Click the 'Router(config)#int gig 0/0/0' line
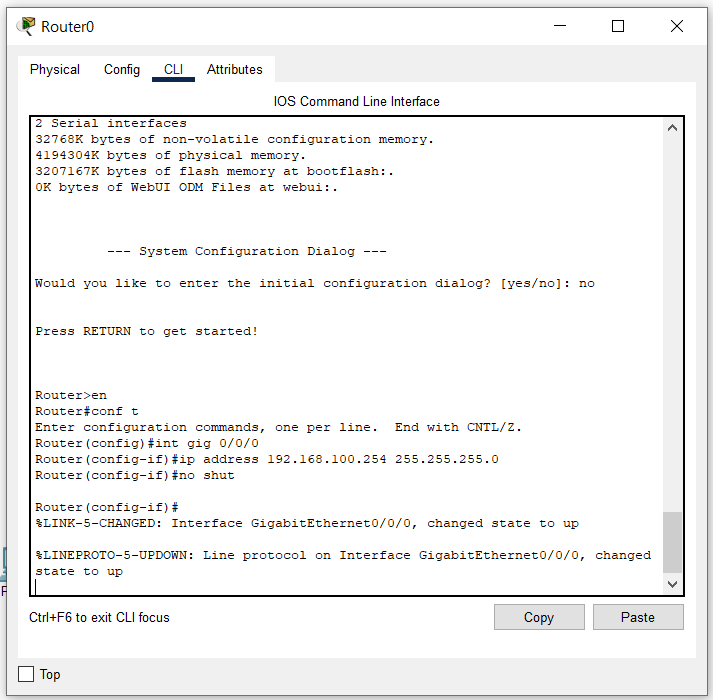Screen dimensions: 713x700 click(147, 443)
